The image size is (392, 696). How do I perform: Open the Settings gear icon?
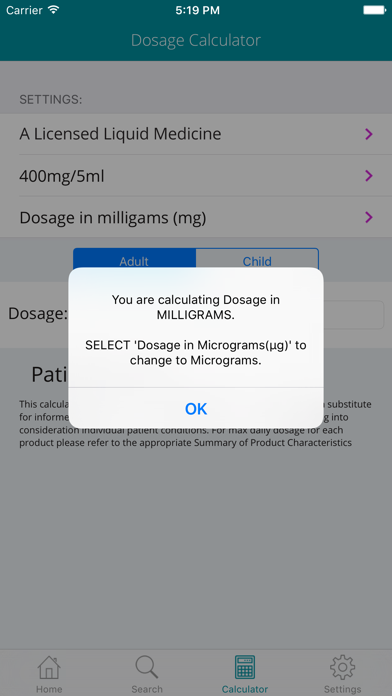click(x=342, y=668)
